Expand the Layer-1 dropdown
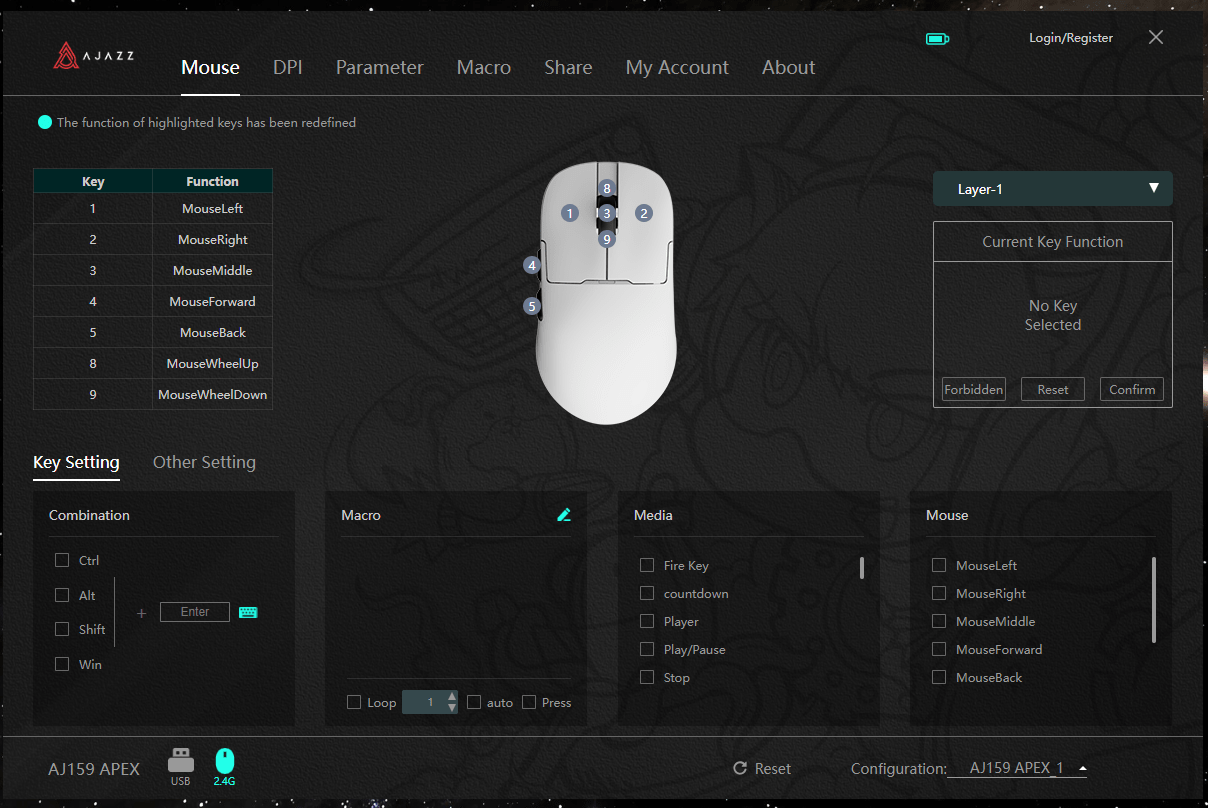Viewport: 1208px width, 808px height. coord(1052,188)
